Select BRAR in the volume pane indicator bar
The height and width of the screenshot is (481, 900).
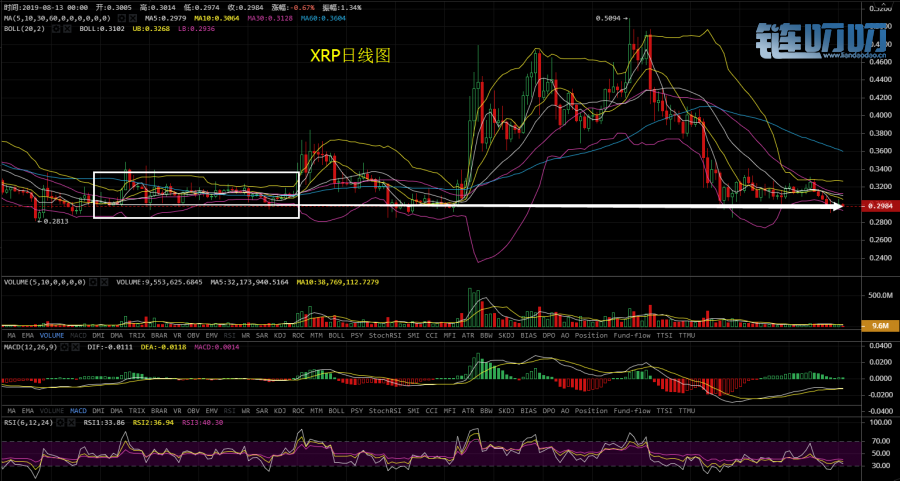click(159, 335)
